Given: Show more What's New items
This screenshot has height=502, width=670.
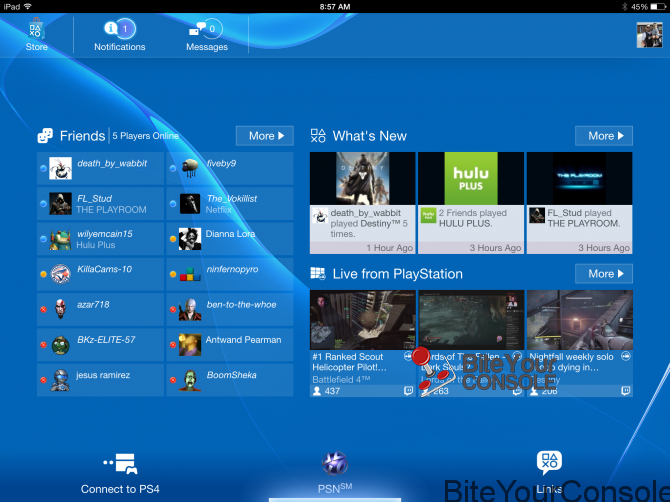Looking at the screenshot, I should coord(604,136).
